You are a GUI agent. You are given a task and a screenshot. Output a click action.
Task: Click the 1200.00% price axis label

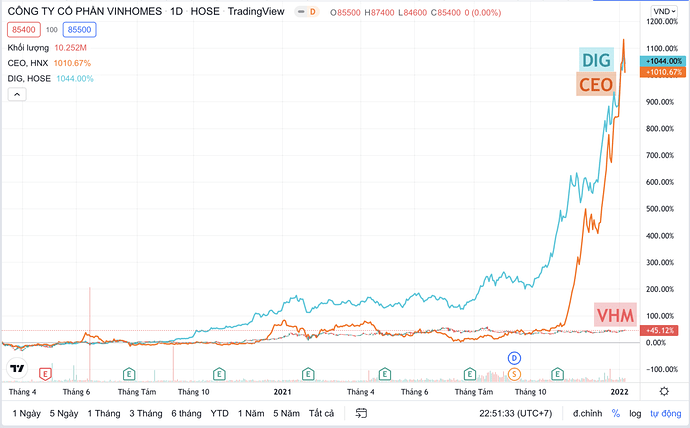click(x=661, y=22)
